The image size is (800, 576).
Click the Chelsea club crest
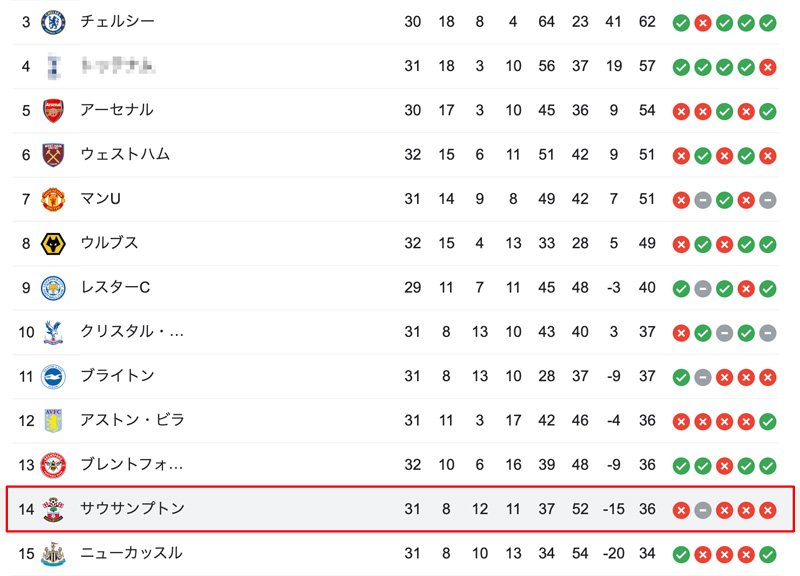pos(53,22)
